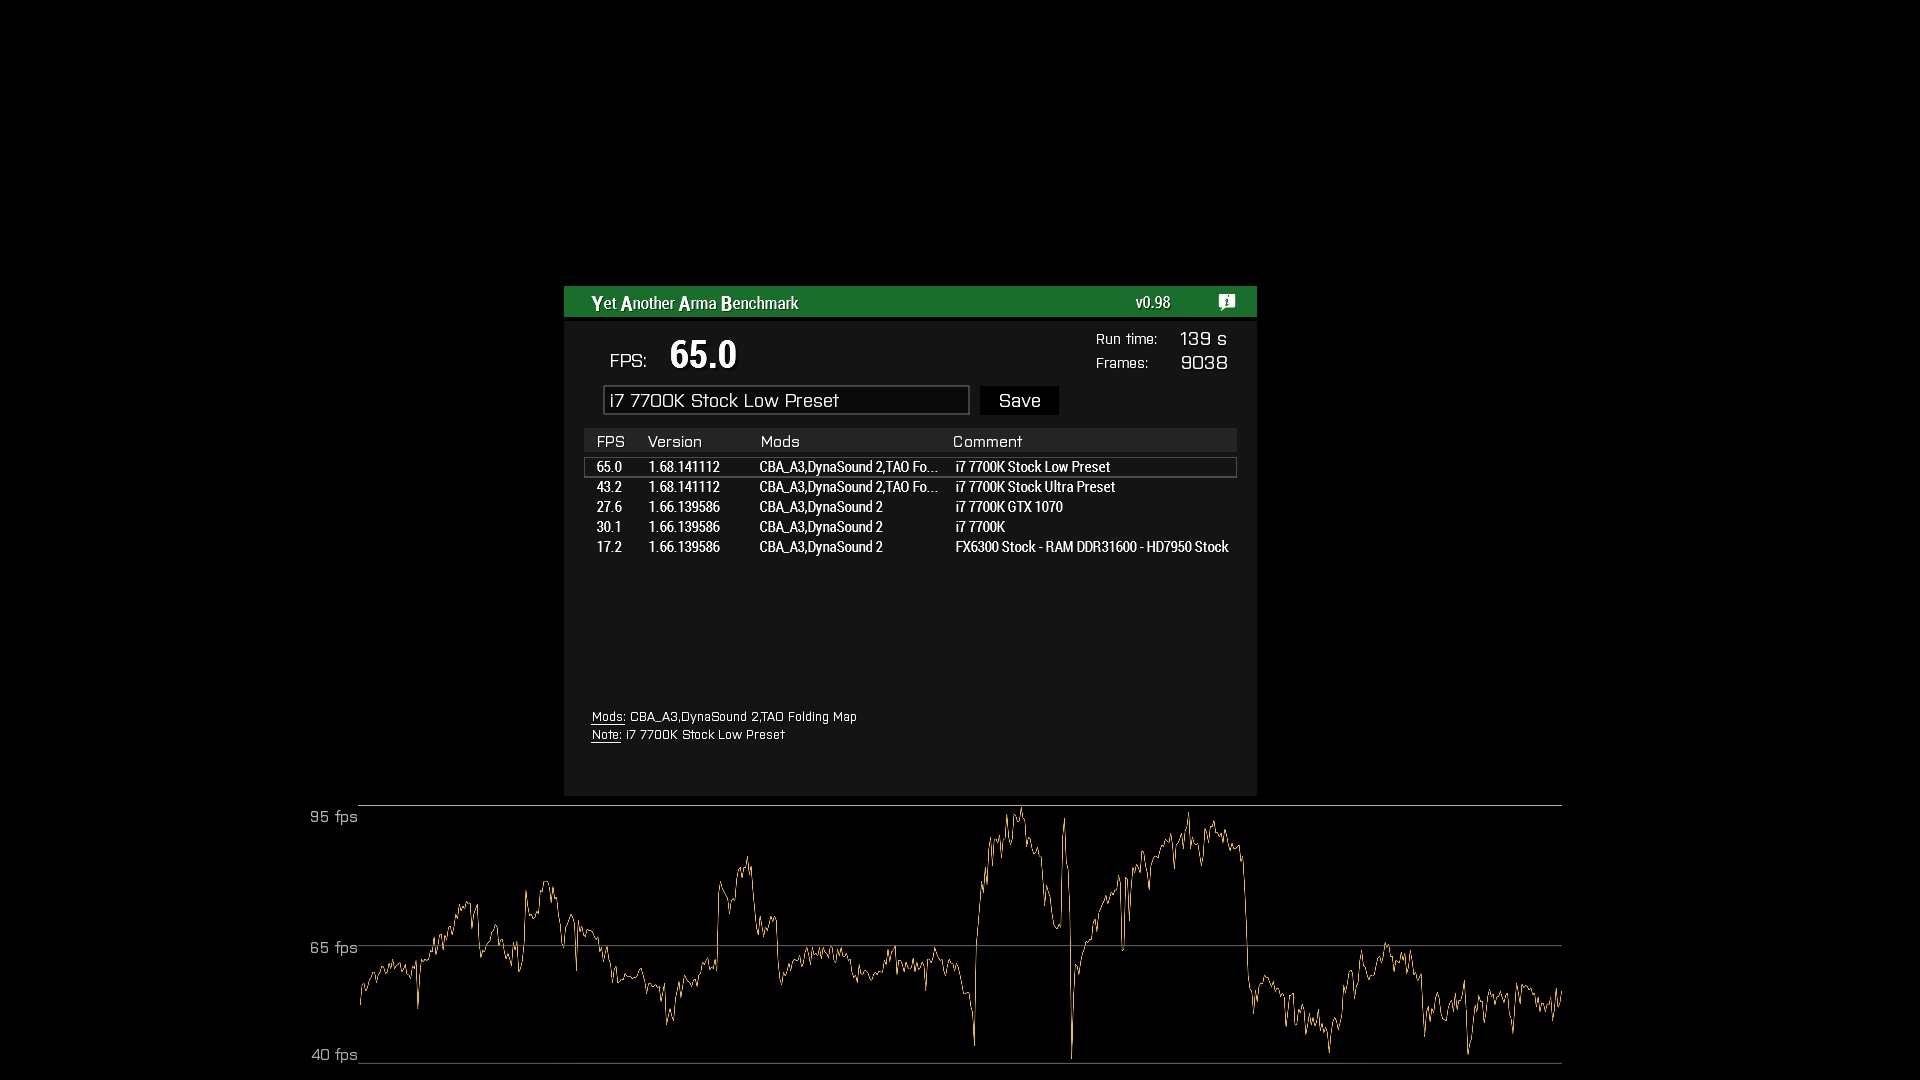The width and height of the screenshot is (1920, 1080).
Task: Select the i7 7700K GTX 1070 result row
Action: (909, 507)
